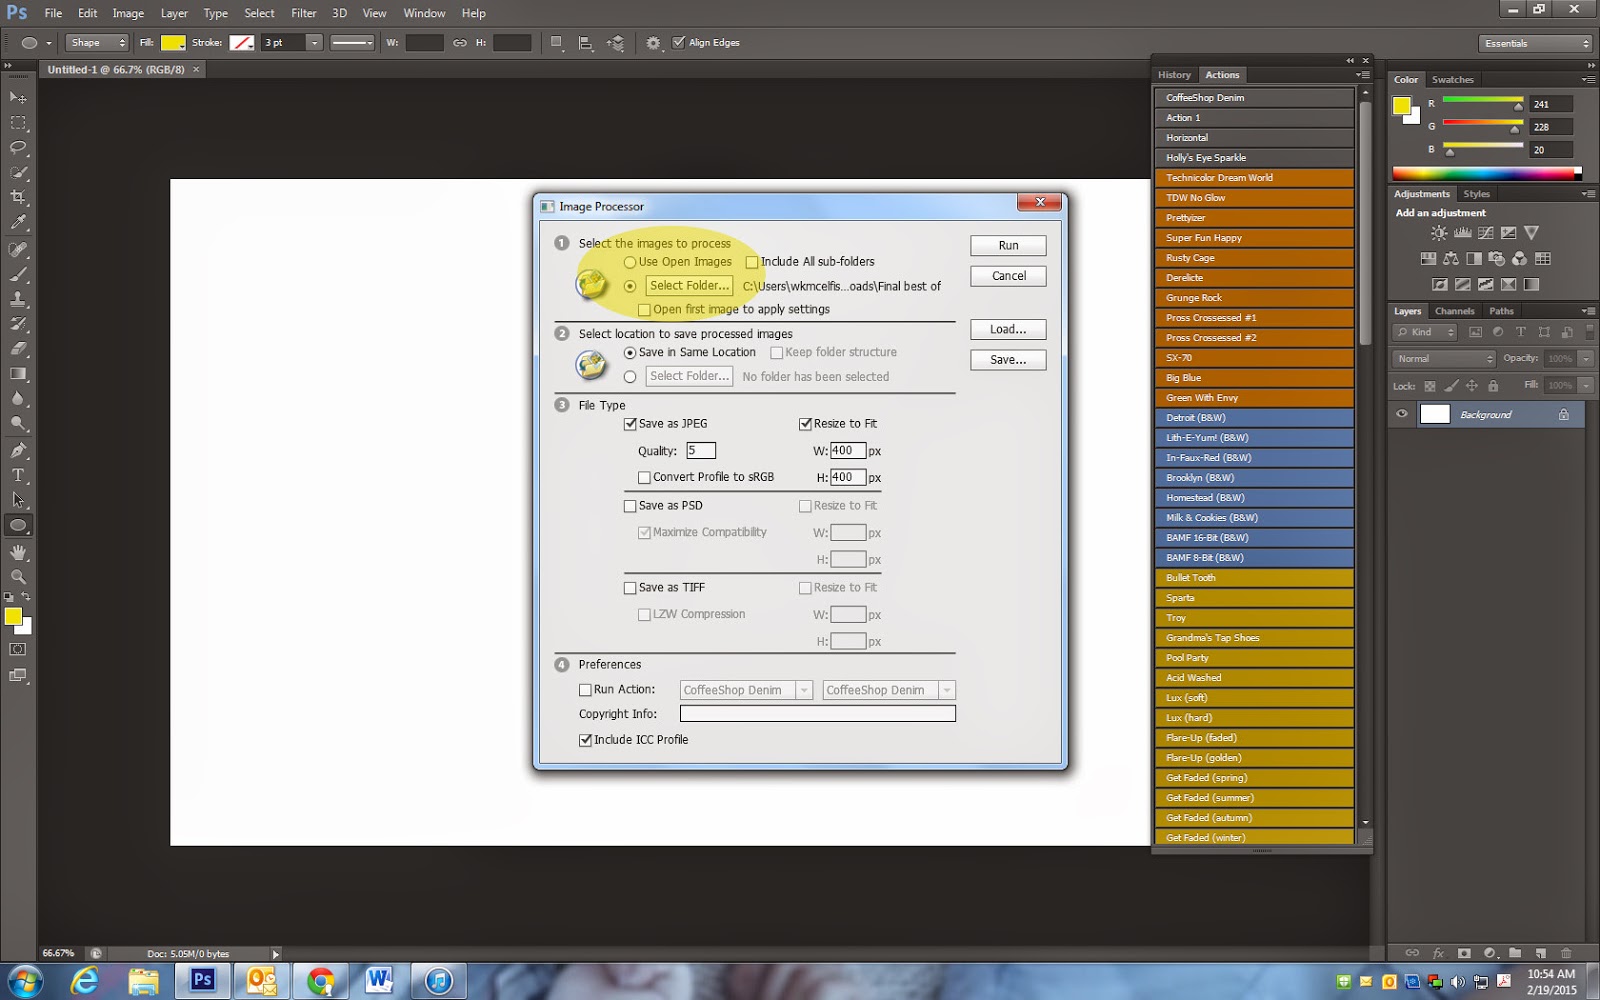Select the Pen tool
1600x1000 pixels.
click(x=18, y=450)
